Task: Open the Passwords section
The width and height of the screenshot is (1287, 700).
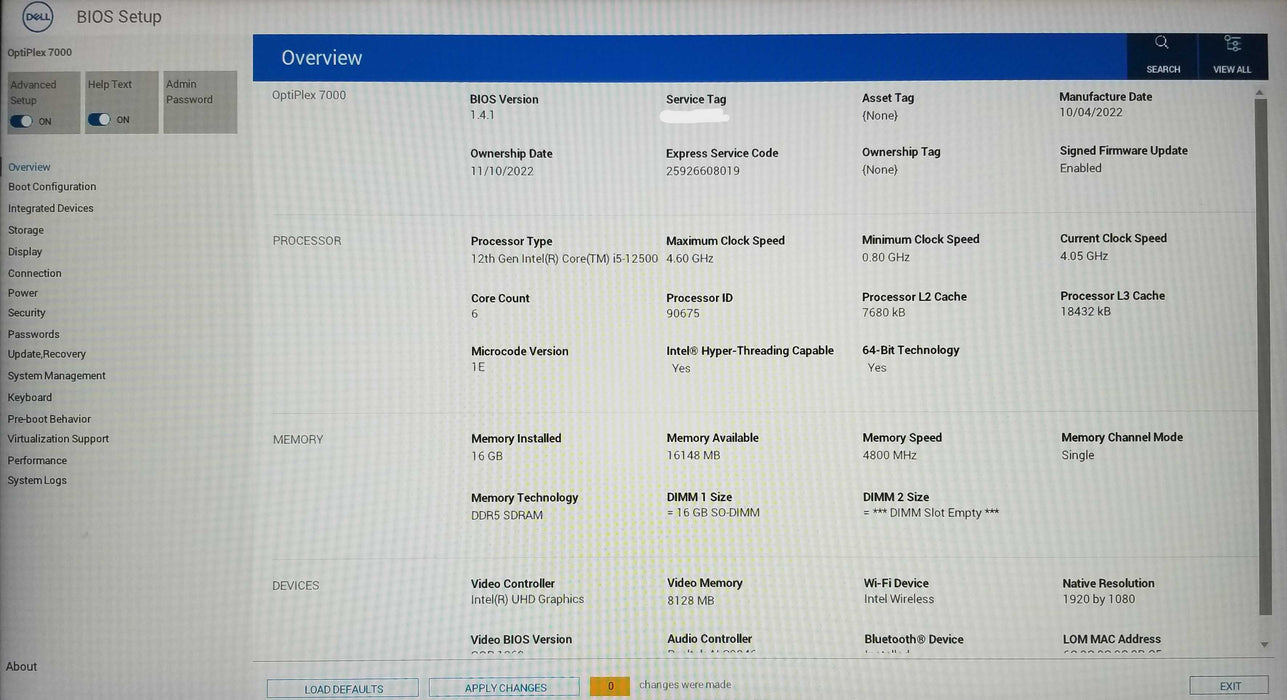Action: tap(34, 334)
